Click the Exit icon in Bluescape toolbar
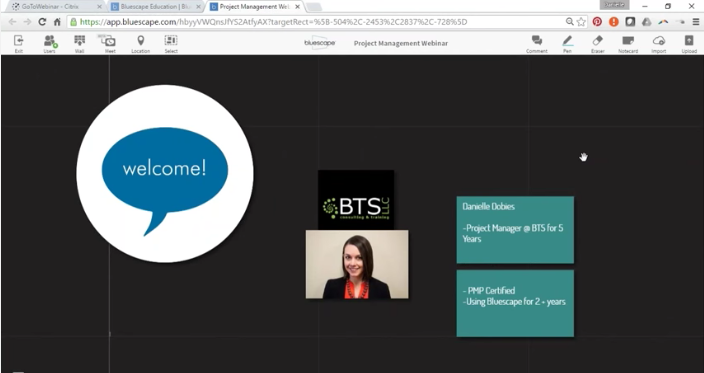 (x=18, y=41)
